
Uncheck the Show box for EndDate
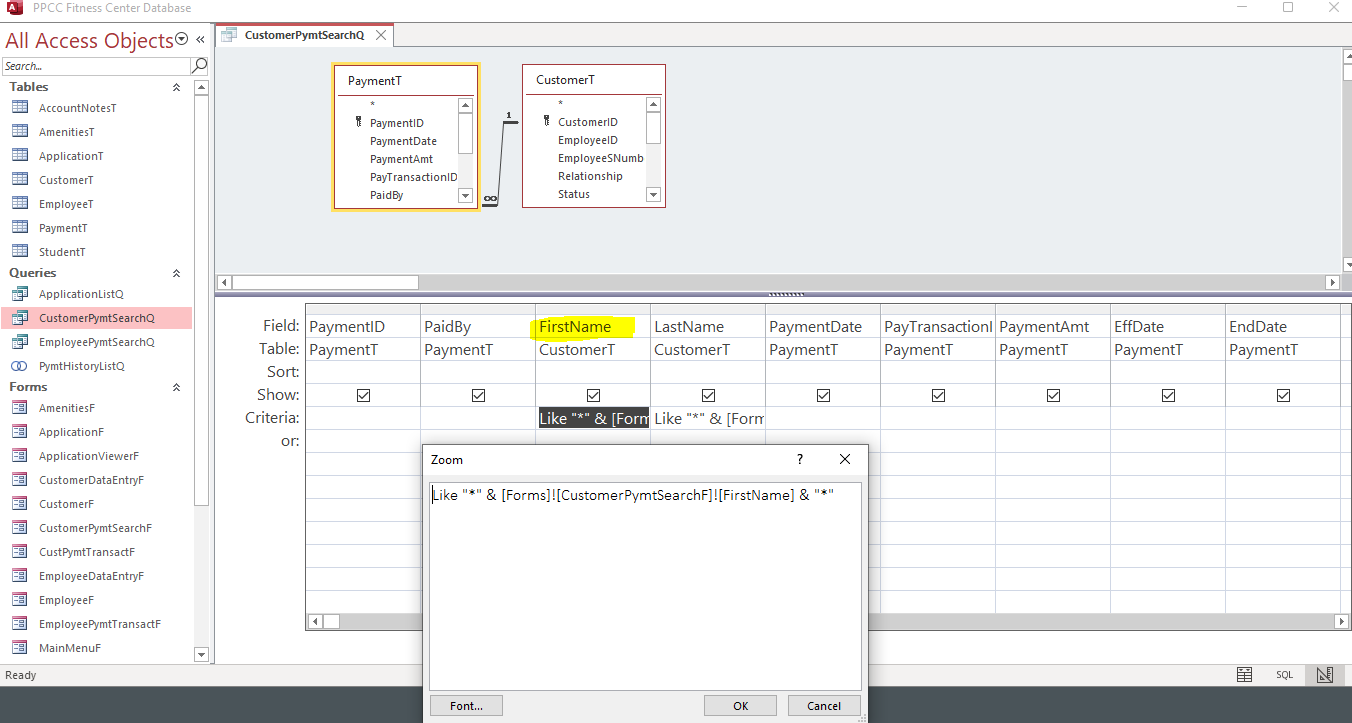[1283, 395]
